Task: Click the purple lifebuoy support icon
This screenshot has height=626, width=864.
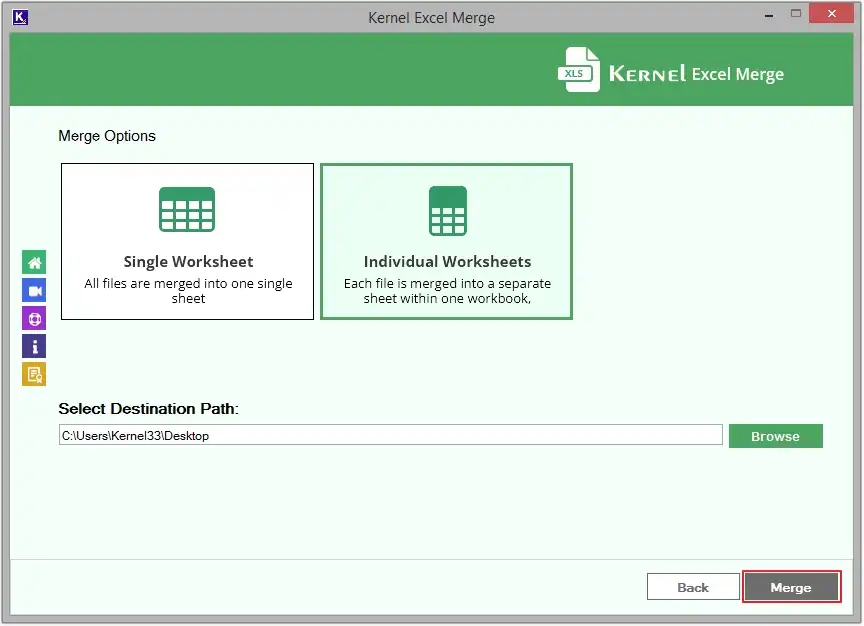Action: [x=34, y=319]
